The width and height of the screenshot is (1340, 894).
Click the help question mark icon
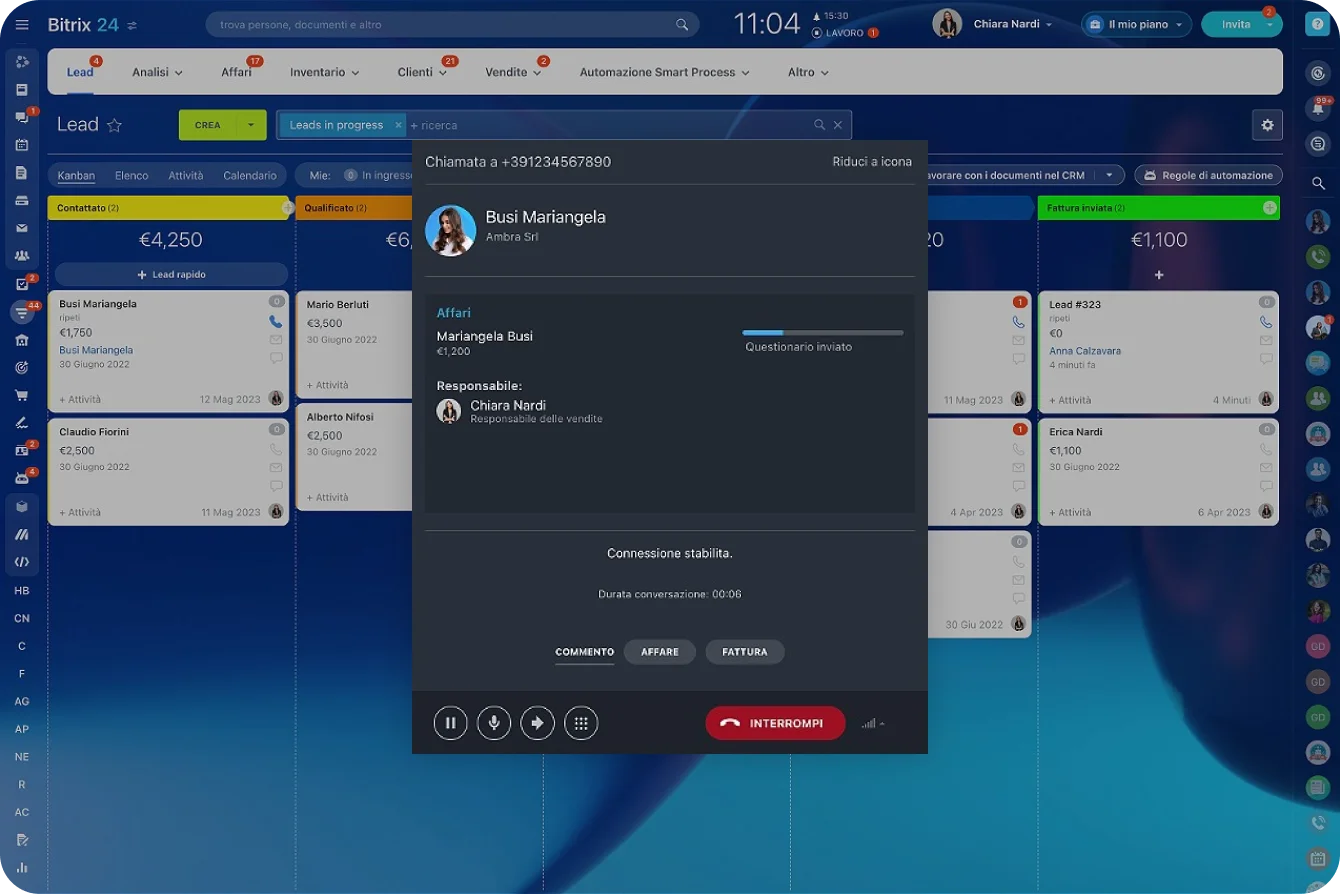click(1317, 24)
